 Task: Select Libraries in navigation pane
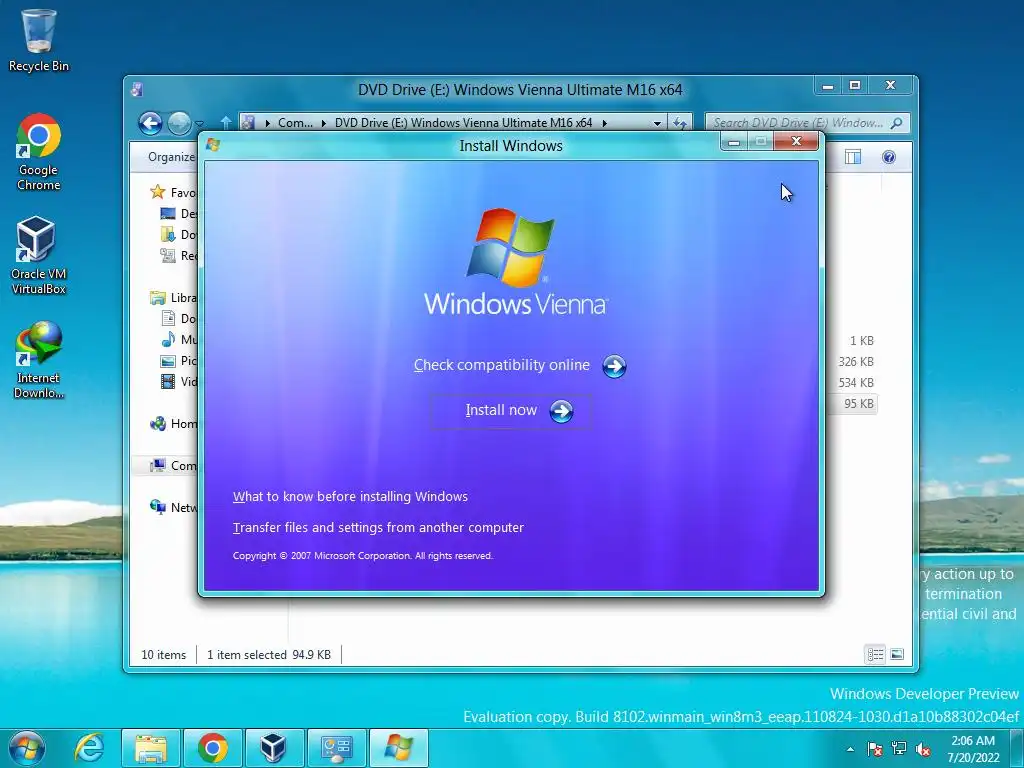coord(172,298)
